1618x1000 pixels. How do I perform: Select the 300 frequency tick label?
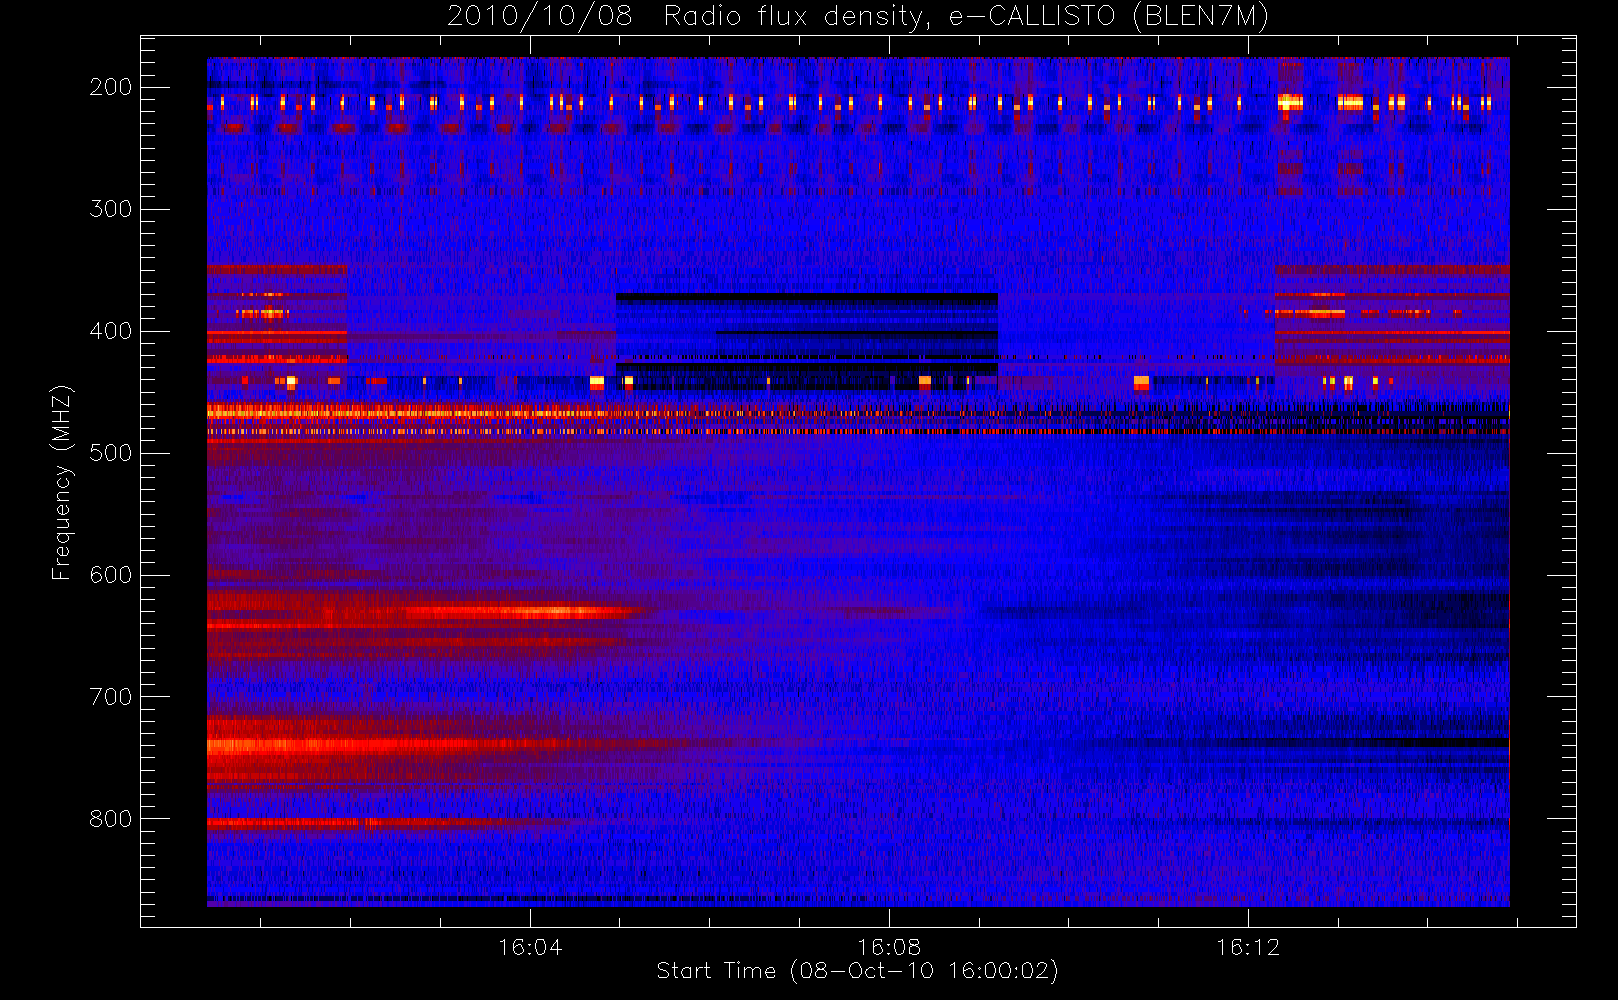pos(111,209)
